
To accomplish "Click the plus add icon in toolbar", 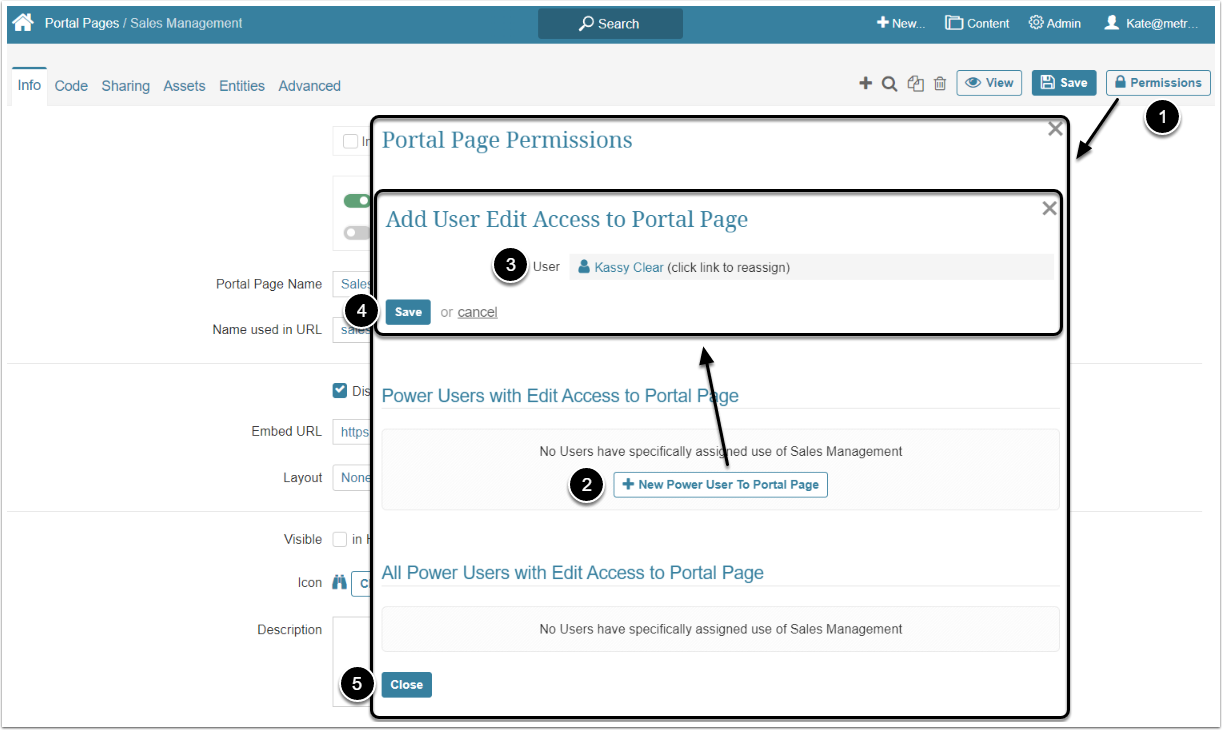I will 866,83.
